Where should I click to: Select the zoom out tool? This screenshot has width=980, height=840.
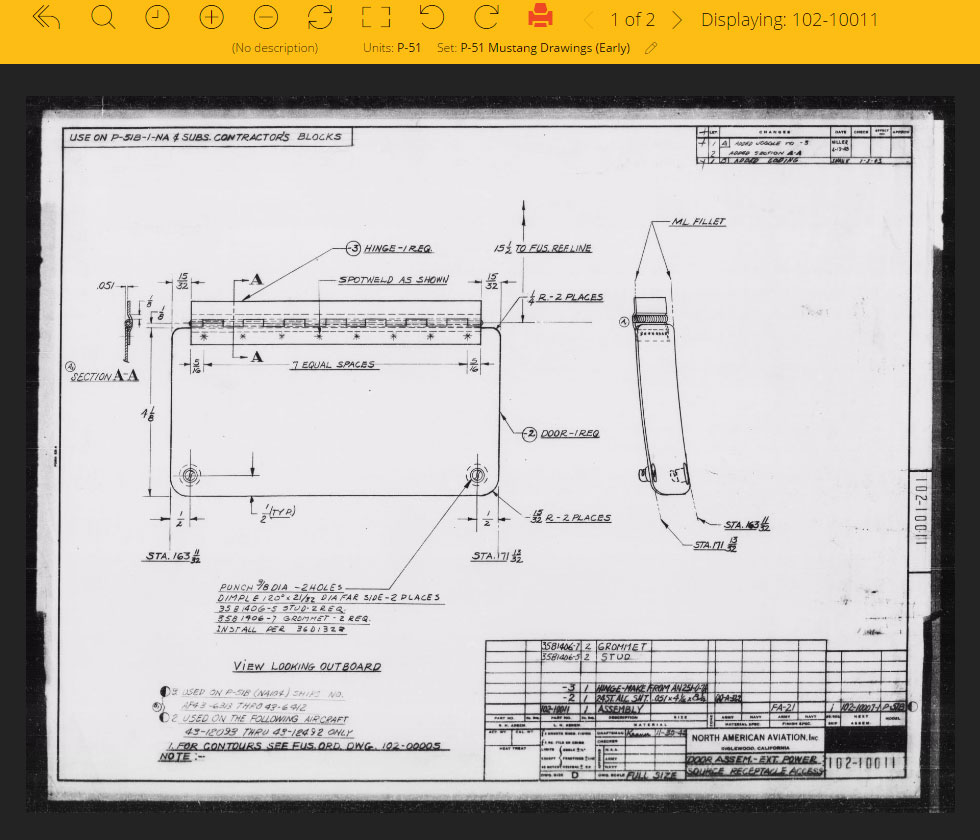coord(265,18)
